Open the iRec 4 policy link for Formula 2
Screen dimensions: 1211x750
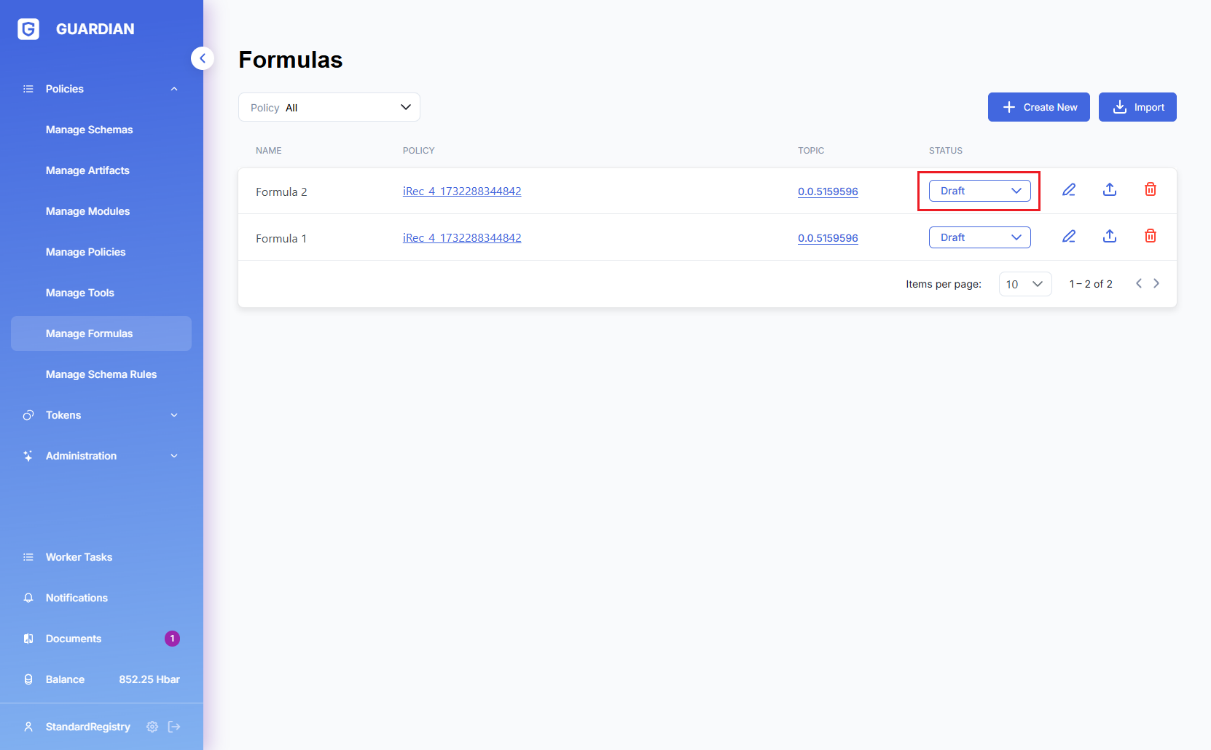[x=461, y=191]
